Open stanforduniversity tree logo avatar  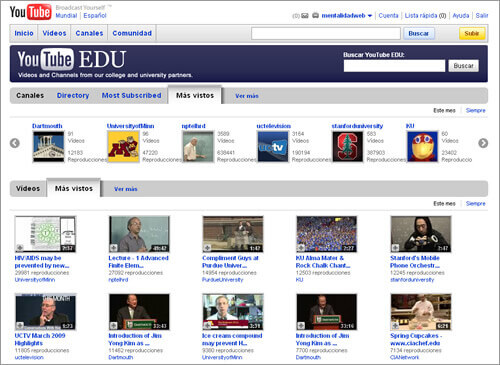(348, 146)
